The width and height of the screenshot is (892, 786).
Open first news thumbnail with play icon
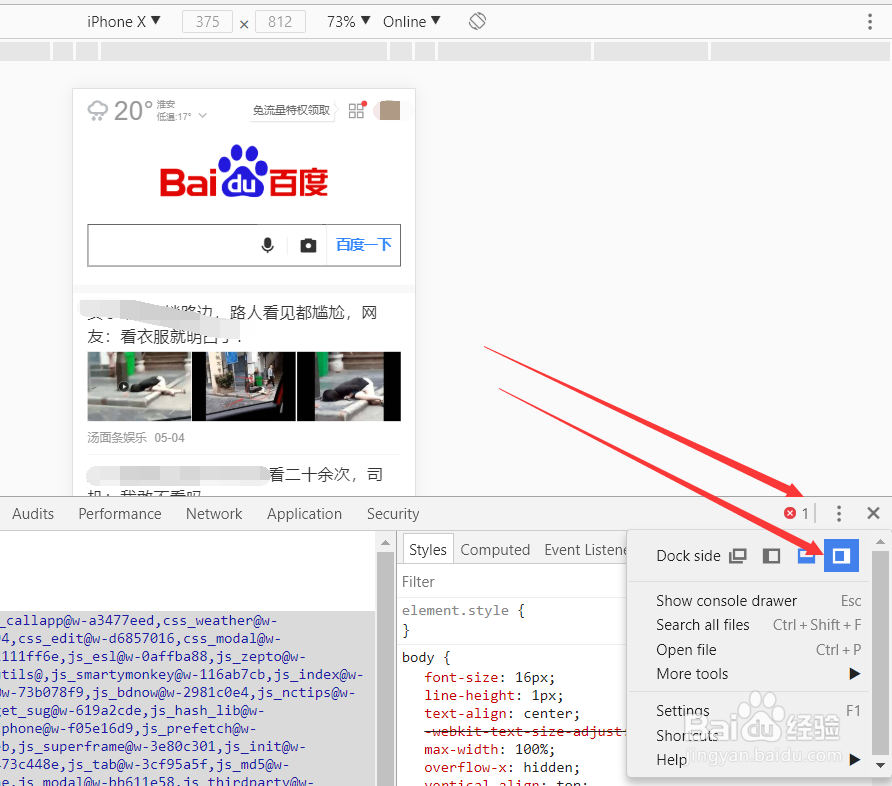point(139,386)
